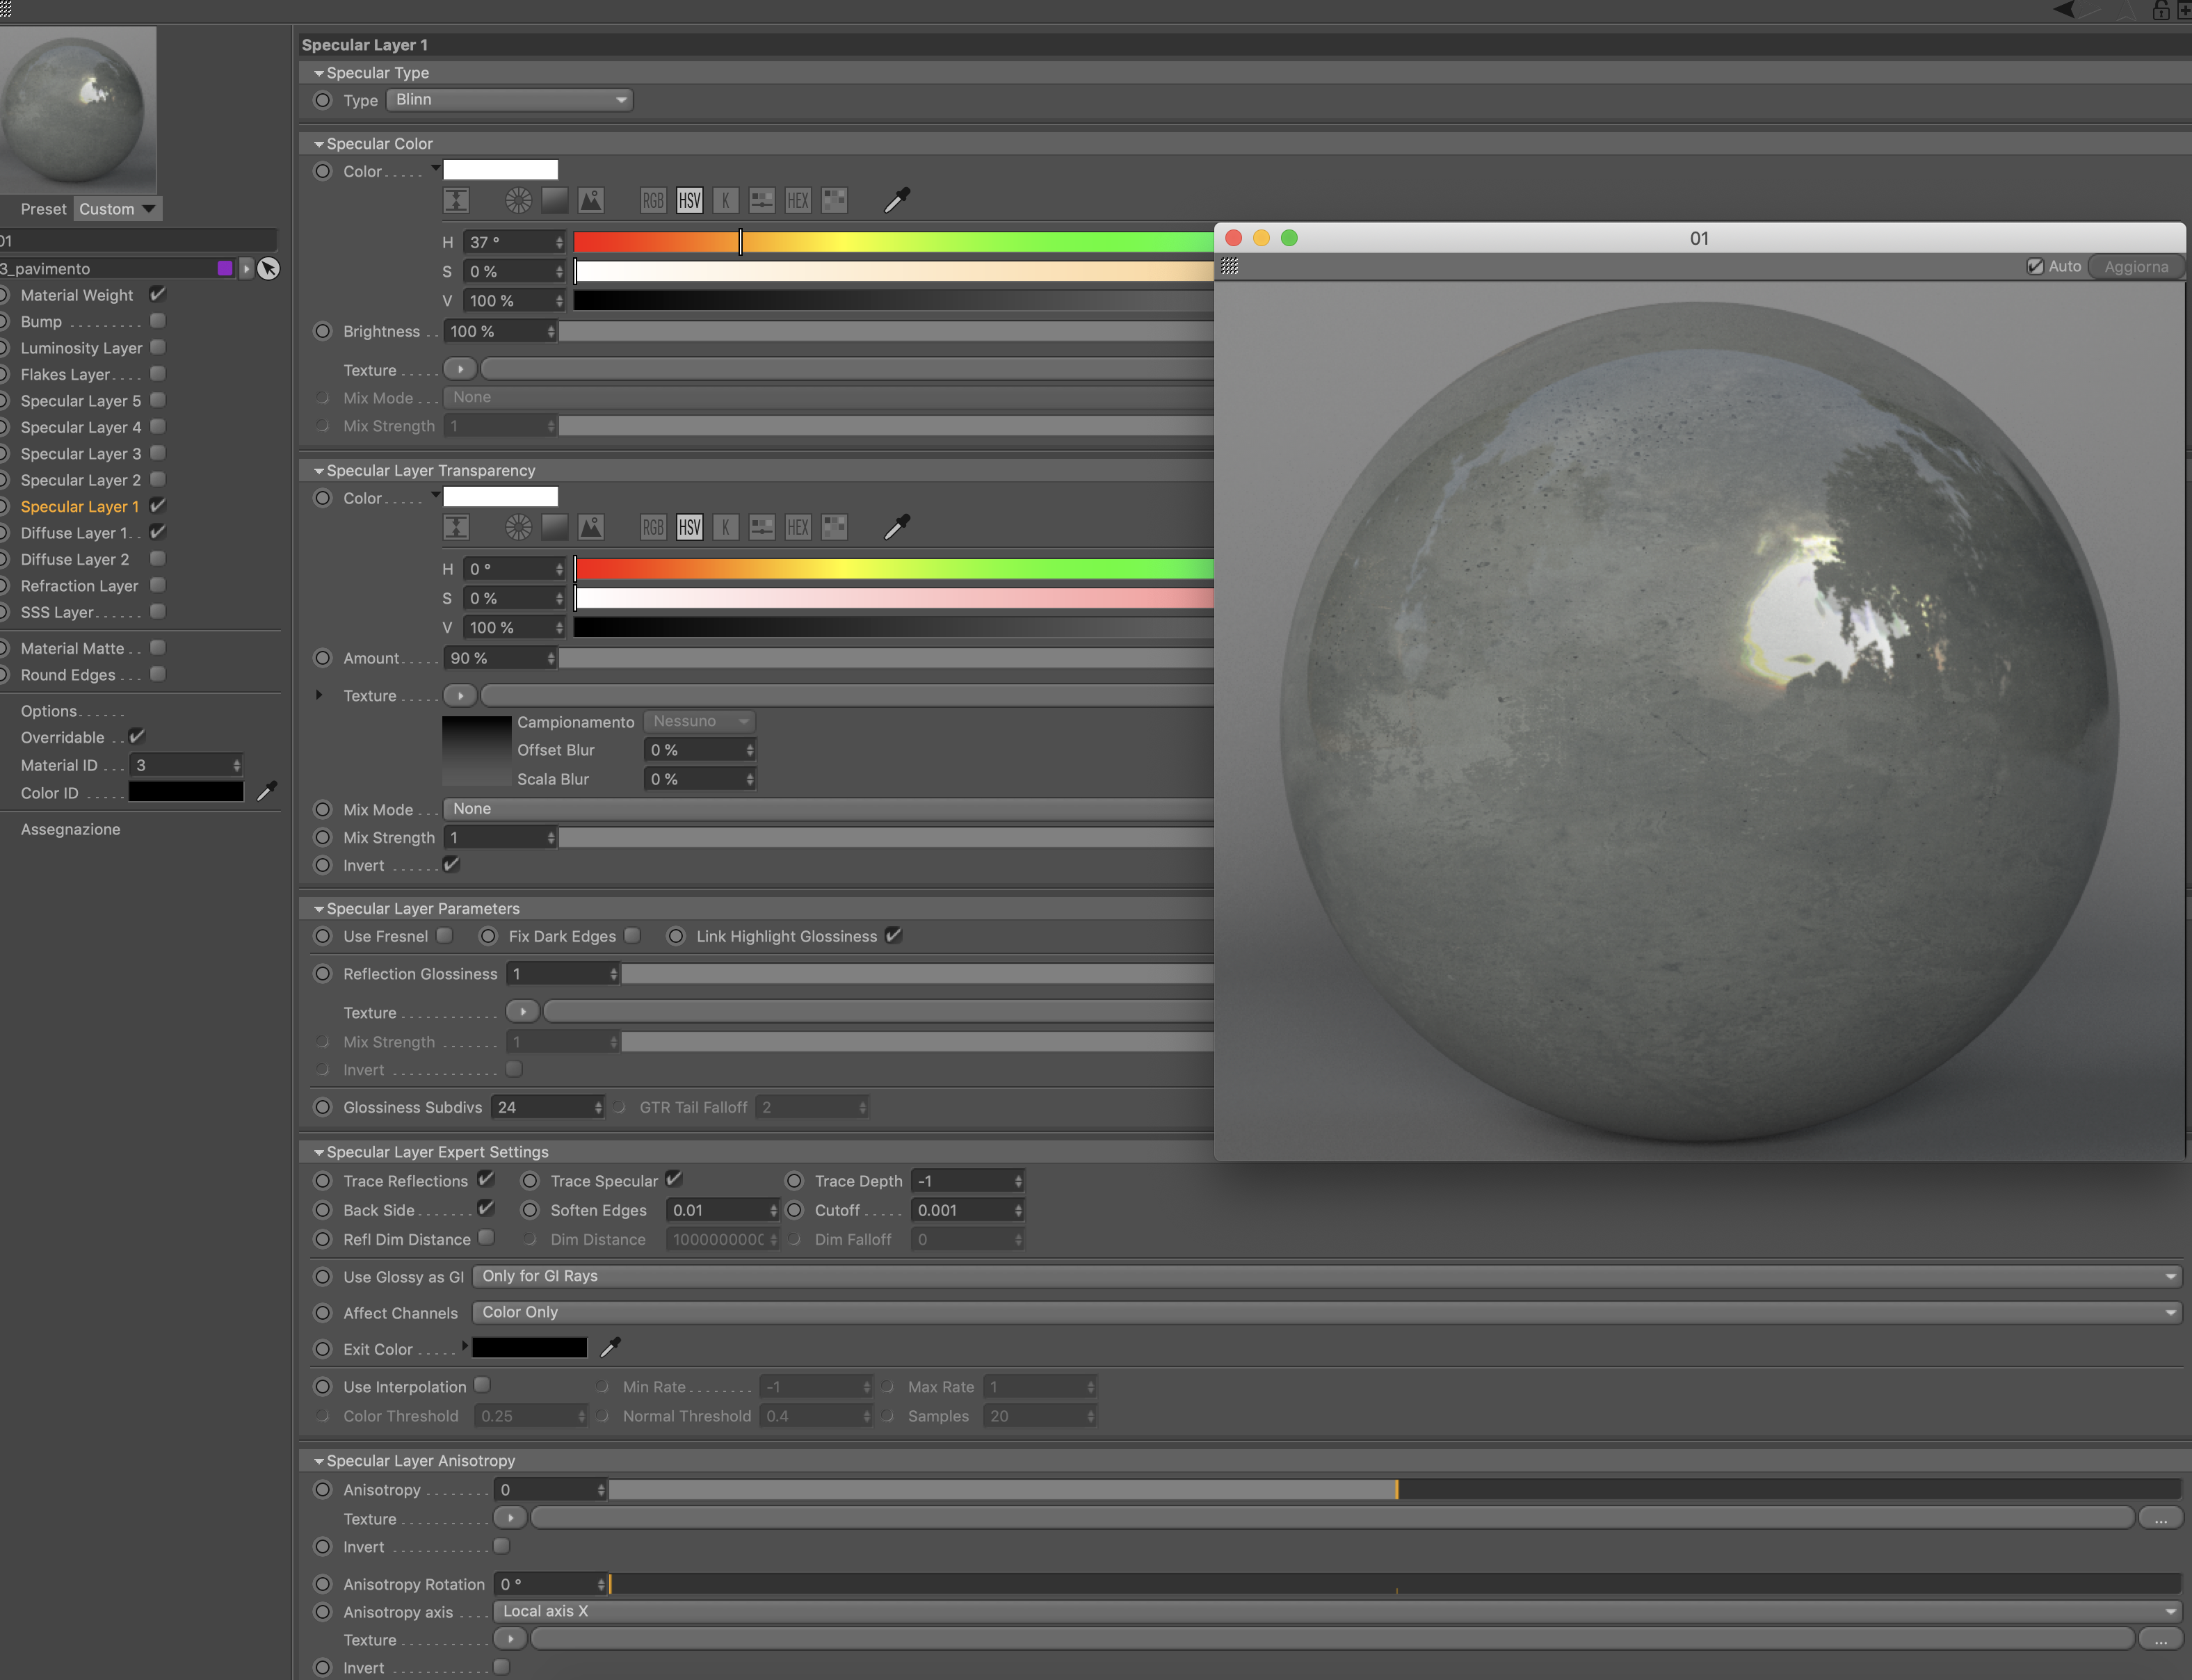The width and height of the screenshot is (2192, 1680).
Task: Open the Preset Custom menu button
Action: tap(118, 209)
